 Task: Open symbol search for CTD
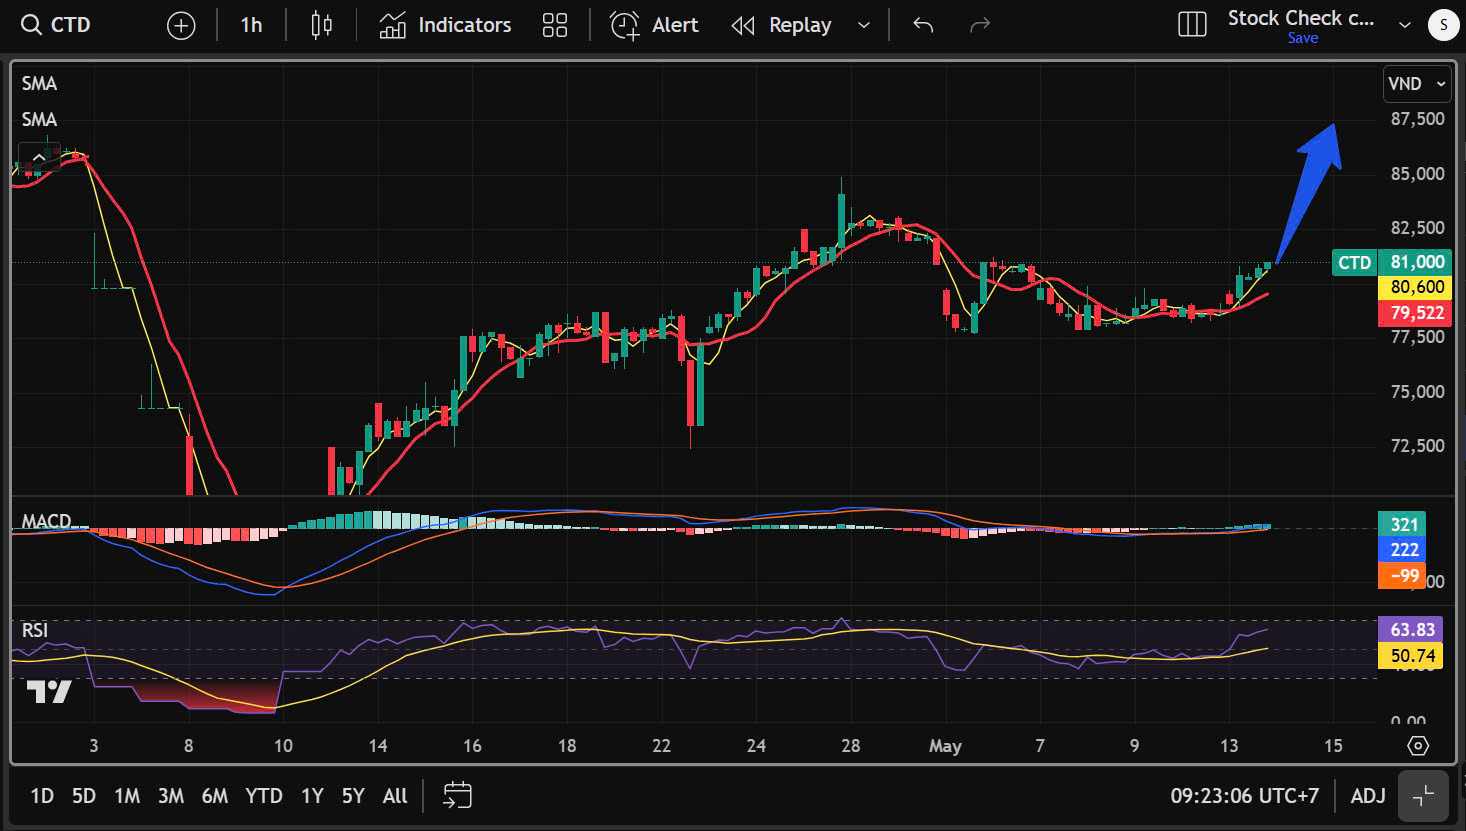(57, 25)
